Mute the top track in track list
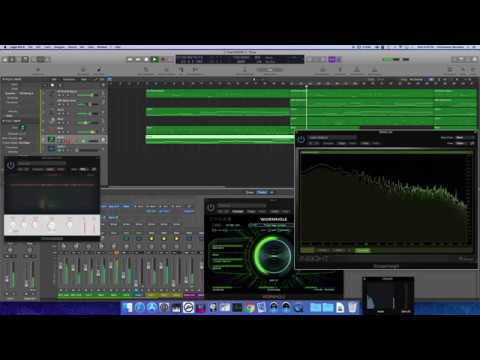This screenshot has width=480, height=360. tap(59, 95)
